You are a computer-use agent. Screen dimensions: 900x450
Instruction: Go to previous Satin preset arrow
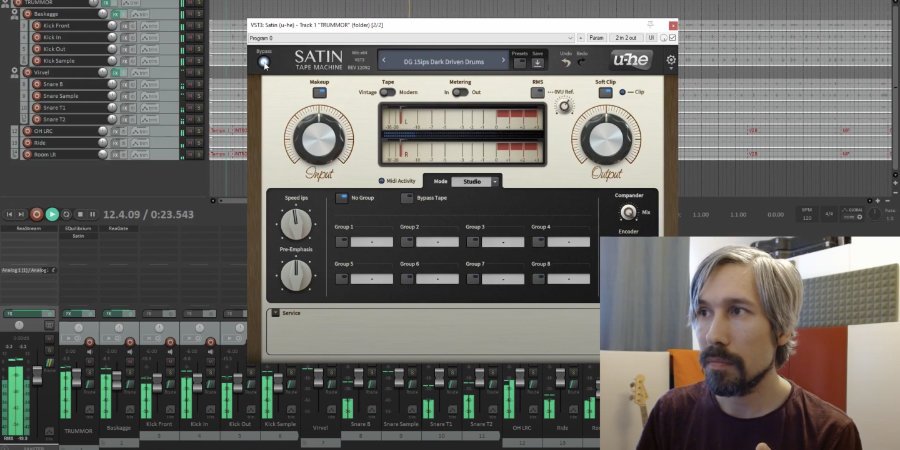pos(384,60)
